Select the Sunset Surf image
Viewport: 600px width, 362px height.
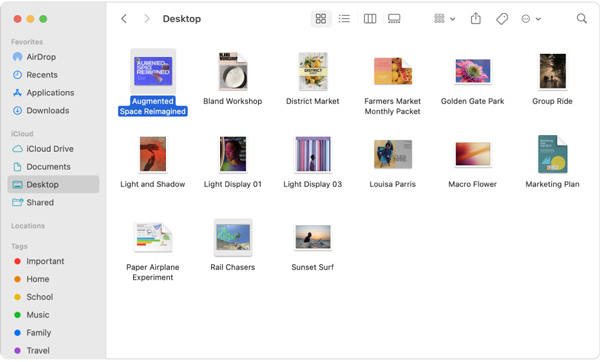313,237
